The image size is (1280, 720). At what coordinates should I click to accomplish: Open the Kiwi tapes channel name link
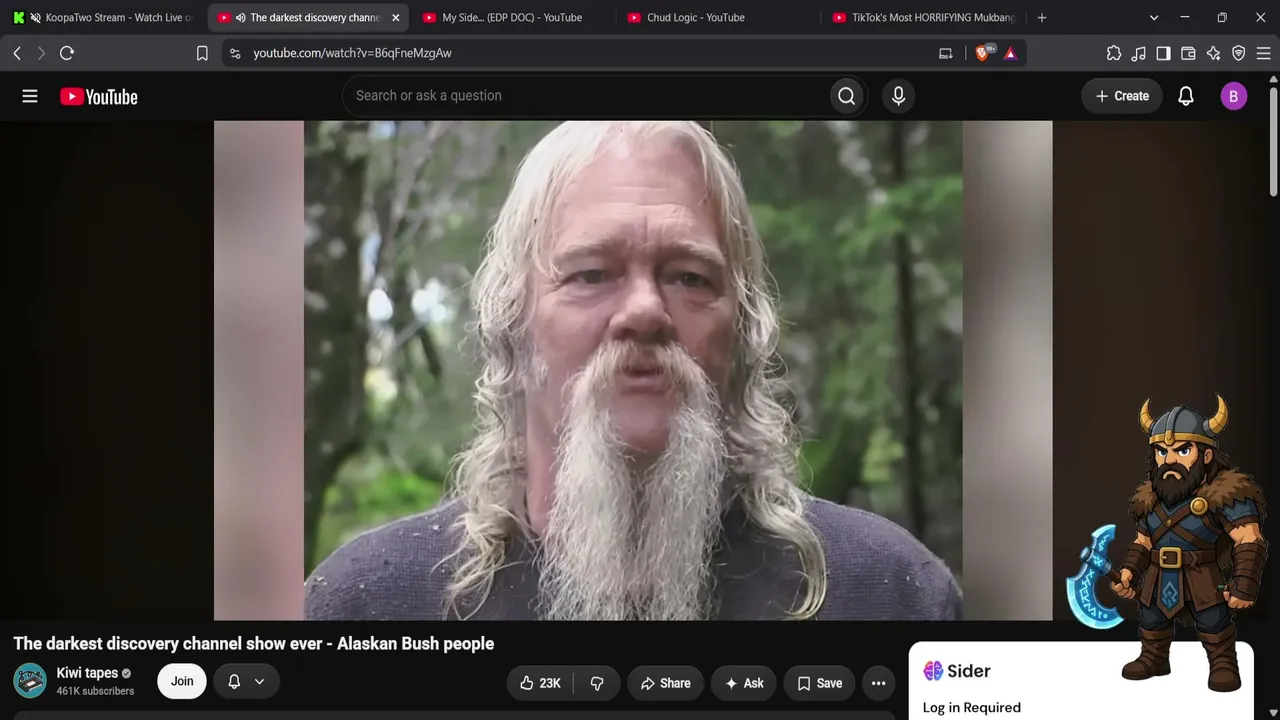[x=87, y=673]
